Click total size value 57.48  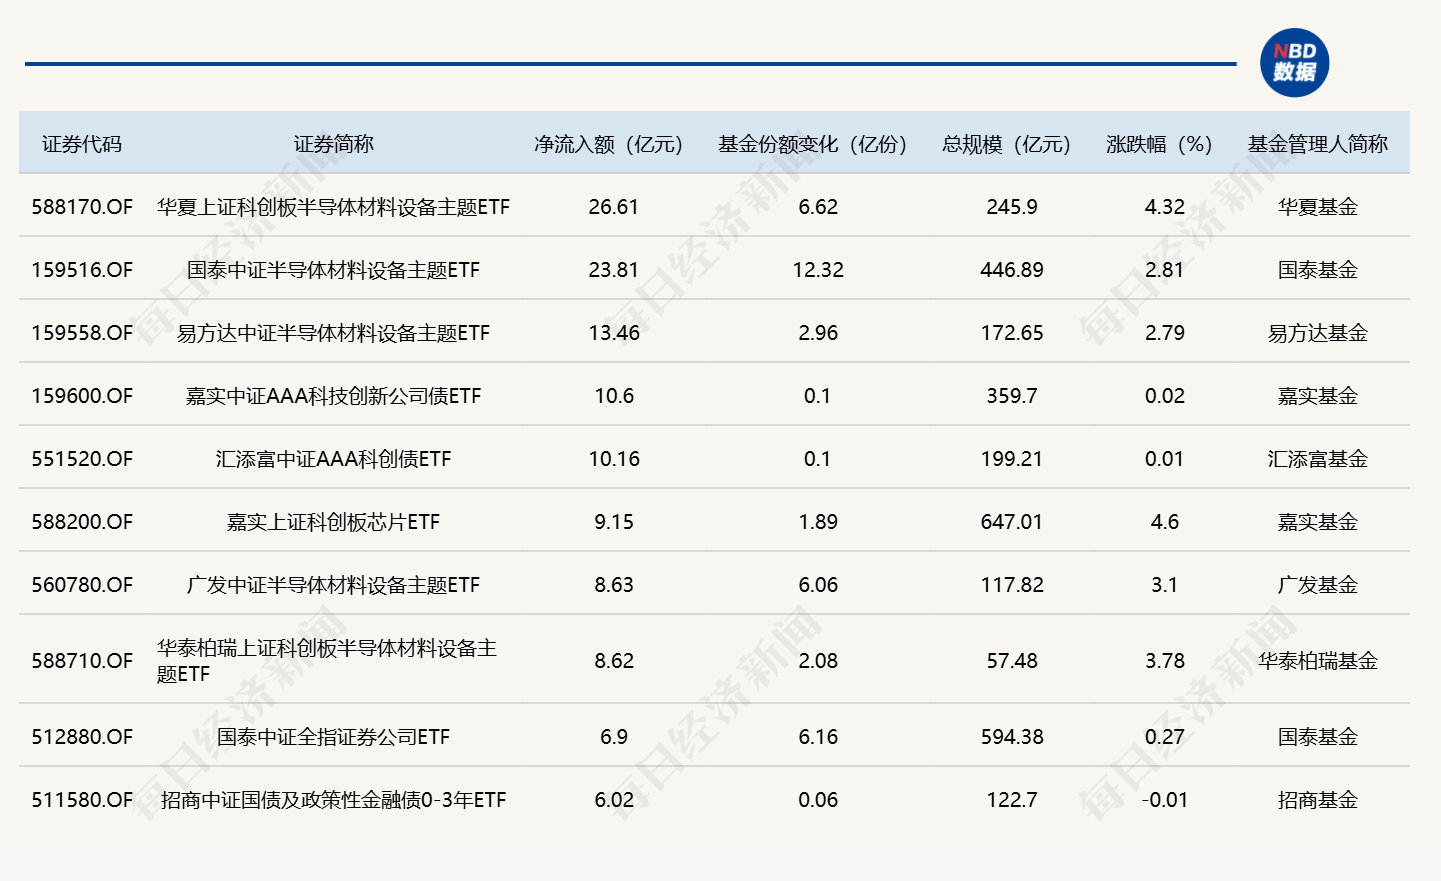click(x=1012, y=661)
